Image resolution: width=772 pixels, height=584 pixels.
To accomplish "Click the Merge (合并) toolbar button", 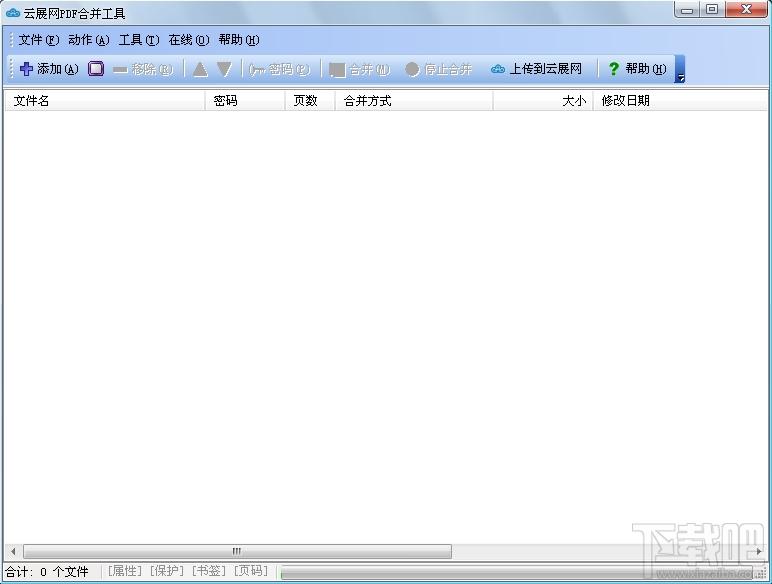I will [x=359, y=69].
